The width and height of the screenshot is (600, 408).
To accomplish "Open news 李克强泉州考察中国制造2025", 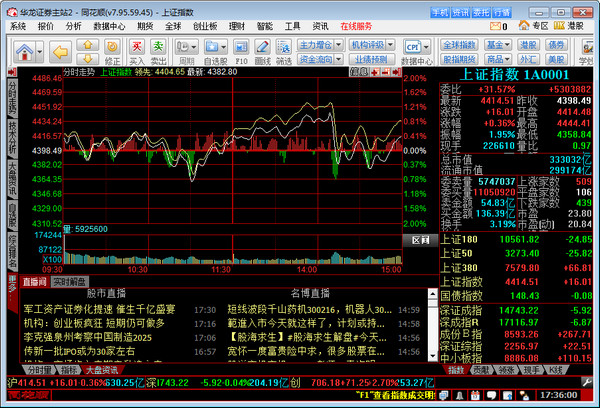I will click(88, 338).
